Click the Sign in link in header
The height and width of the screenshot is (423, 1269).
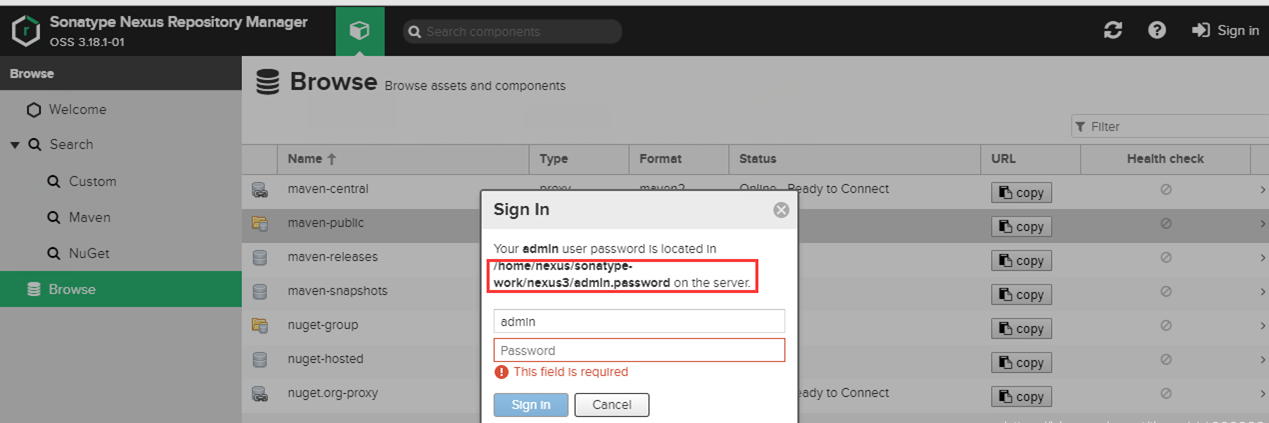[1226, 31]
